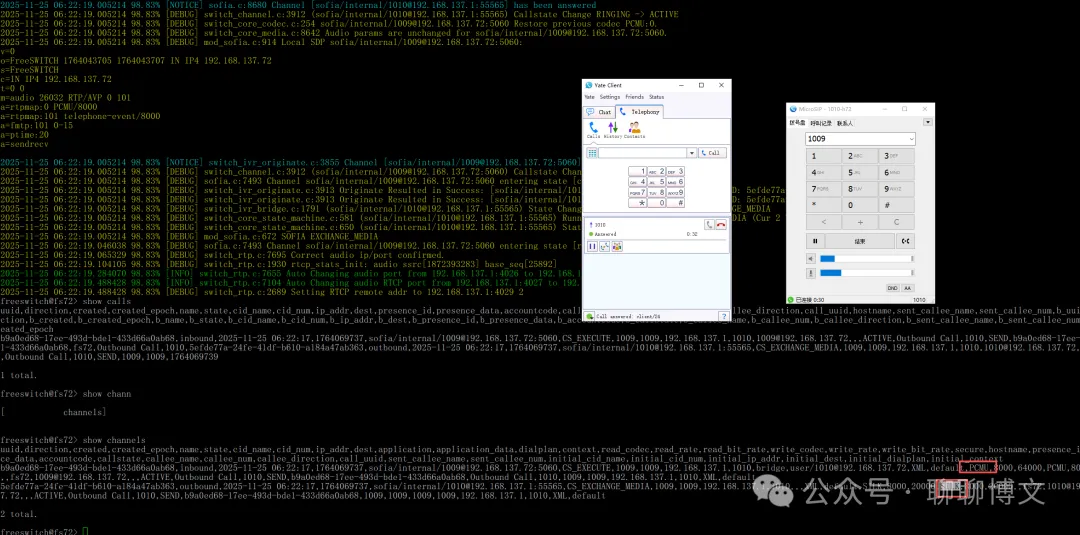This screenshot has width=1080, height=535.
Task: Switch to the Chat tab in Yate
Action: pos(599,112)
